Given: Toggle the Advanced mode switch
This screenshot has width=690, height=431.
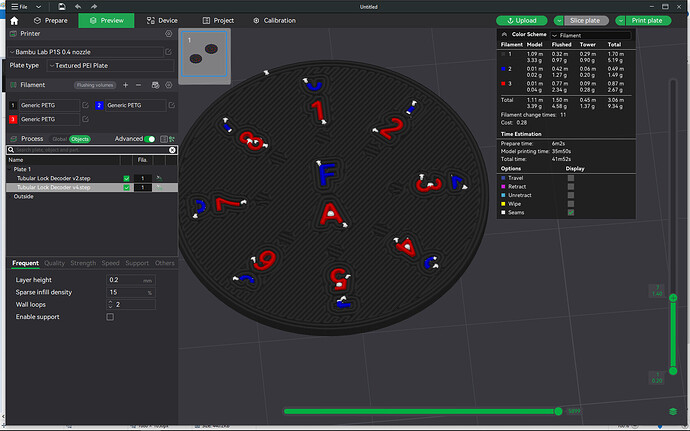Looking at the screenshot, I should click(x=150, y=139).
